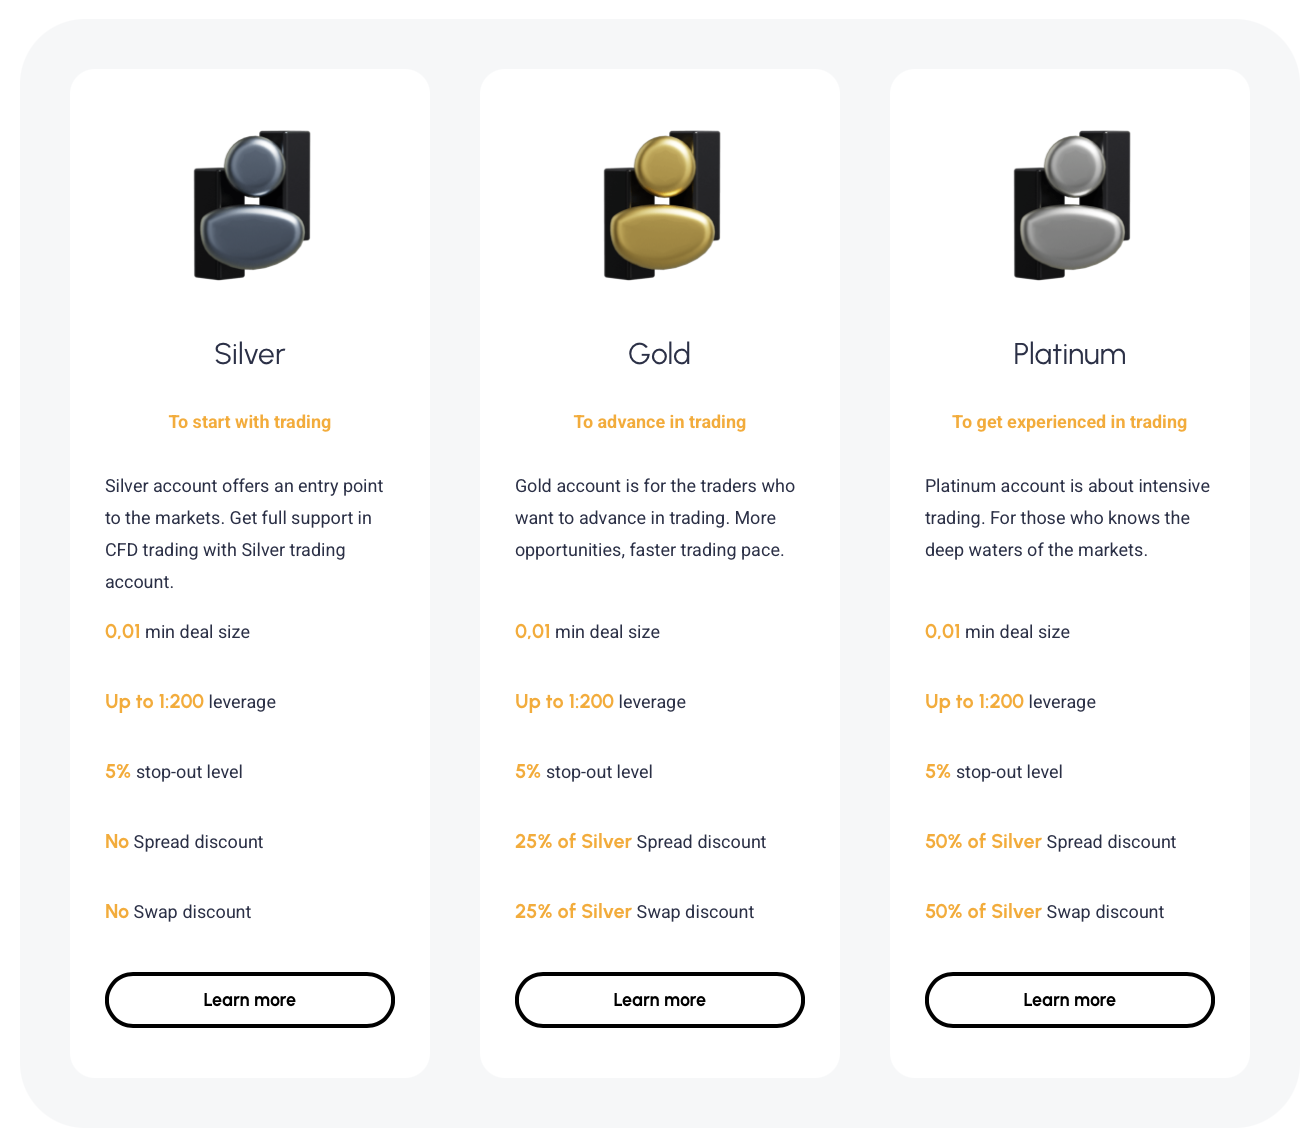Open Learn more for Platinum account
The width and height of the screenshot is (1314, 1146).
(x=1070, y=1000)
